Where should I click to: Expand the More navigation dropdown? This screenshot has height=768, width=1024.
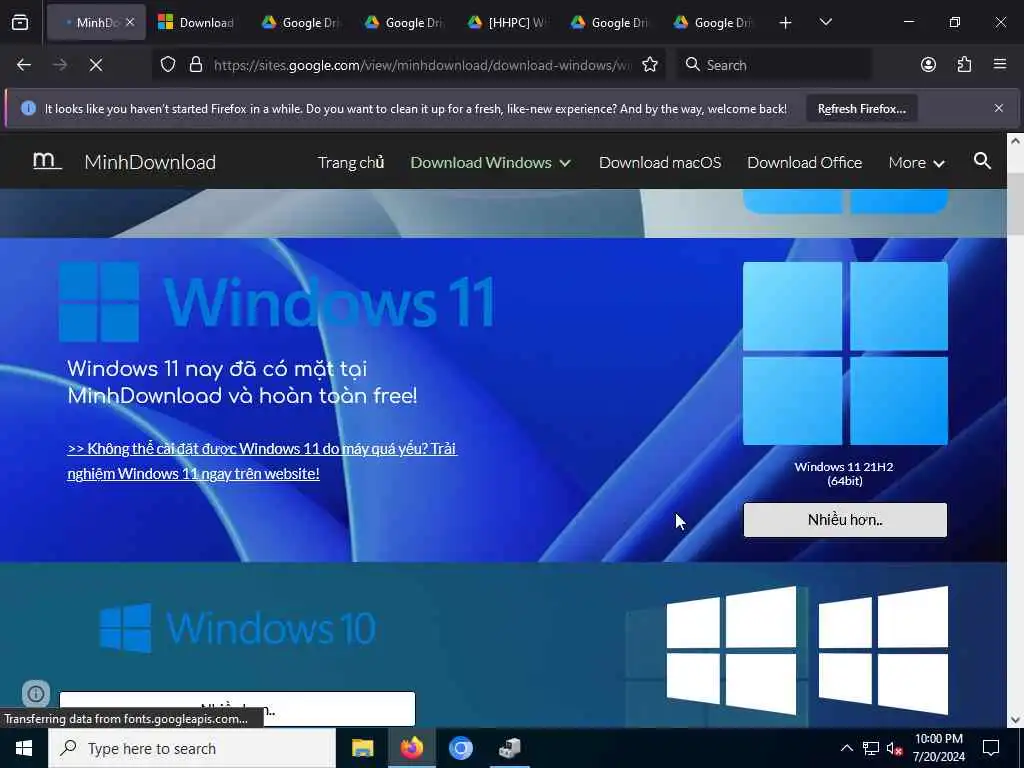916,163
